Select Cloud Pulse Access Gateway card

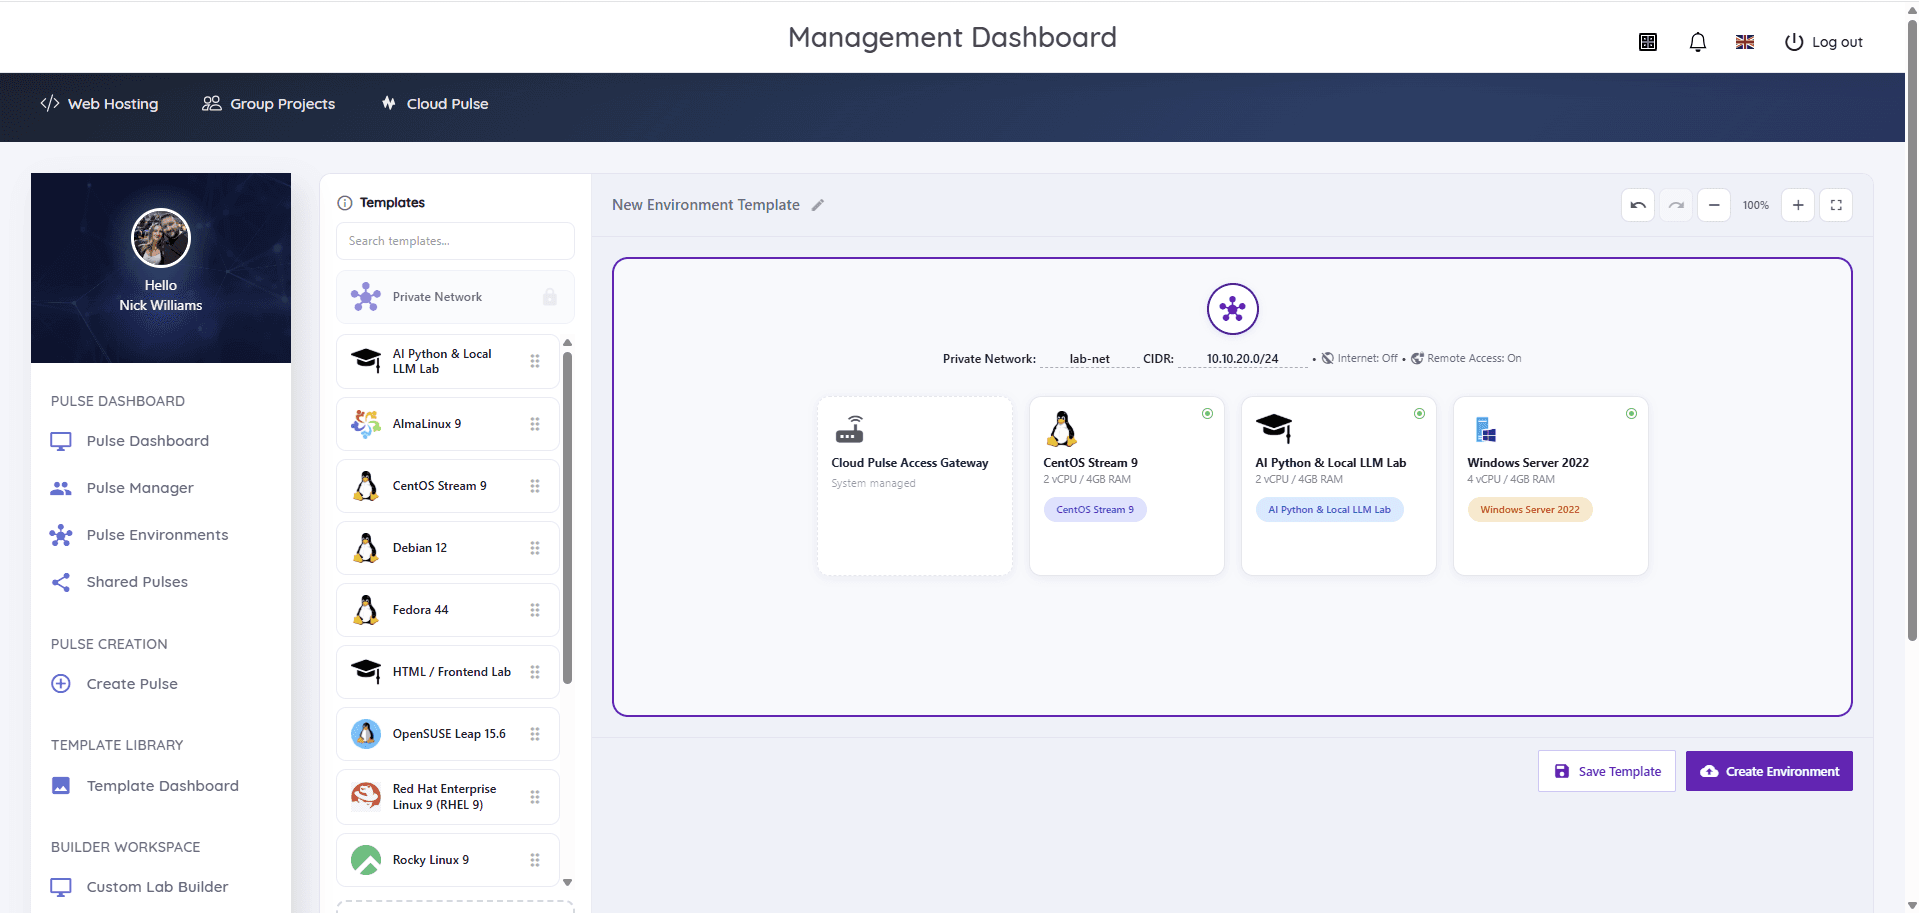(915, 486)
